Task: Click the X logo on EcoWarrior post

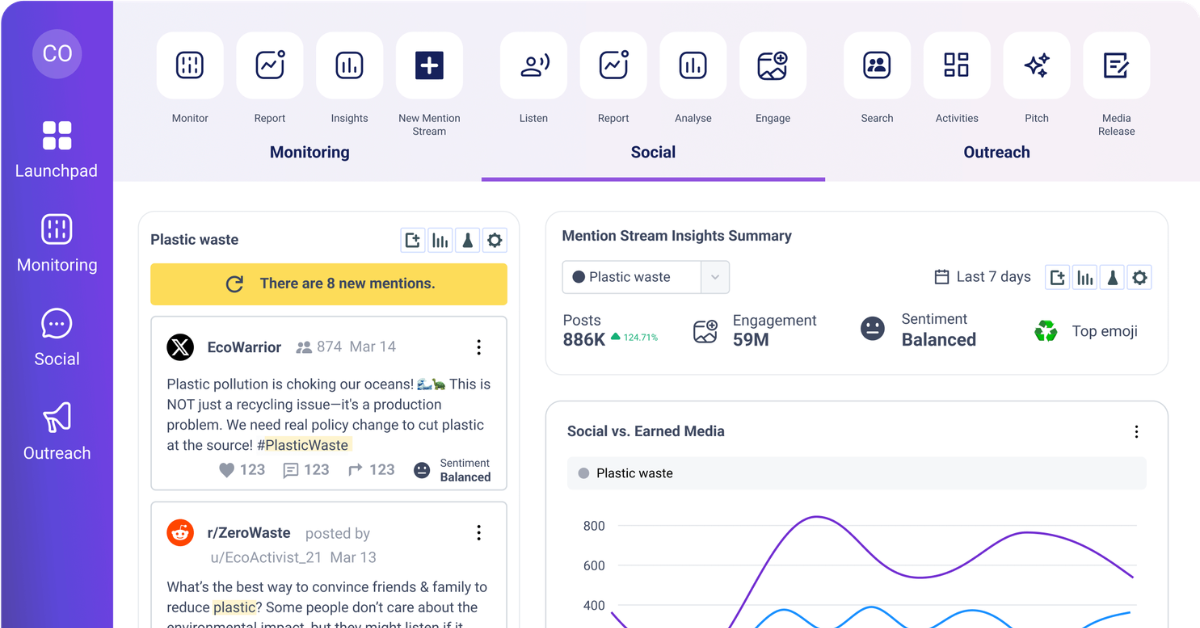Action: (x=180, y=347)
